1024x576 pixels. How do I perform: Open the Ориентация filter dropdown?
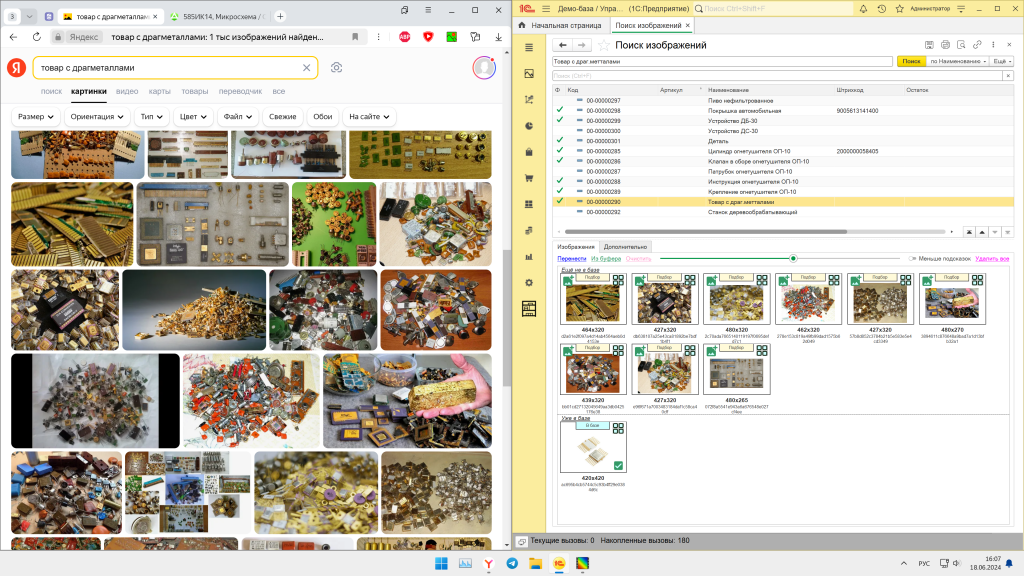pyautogui.click(x=97, y=117)
